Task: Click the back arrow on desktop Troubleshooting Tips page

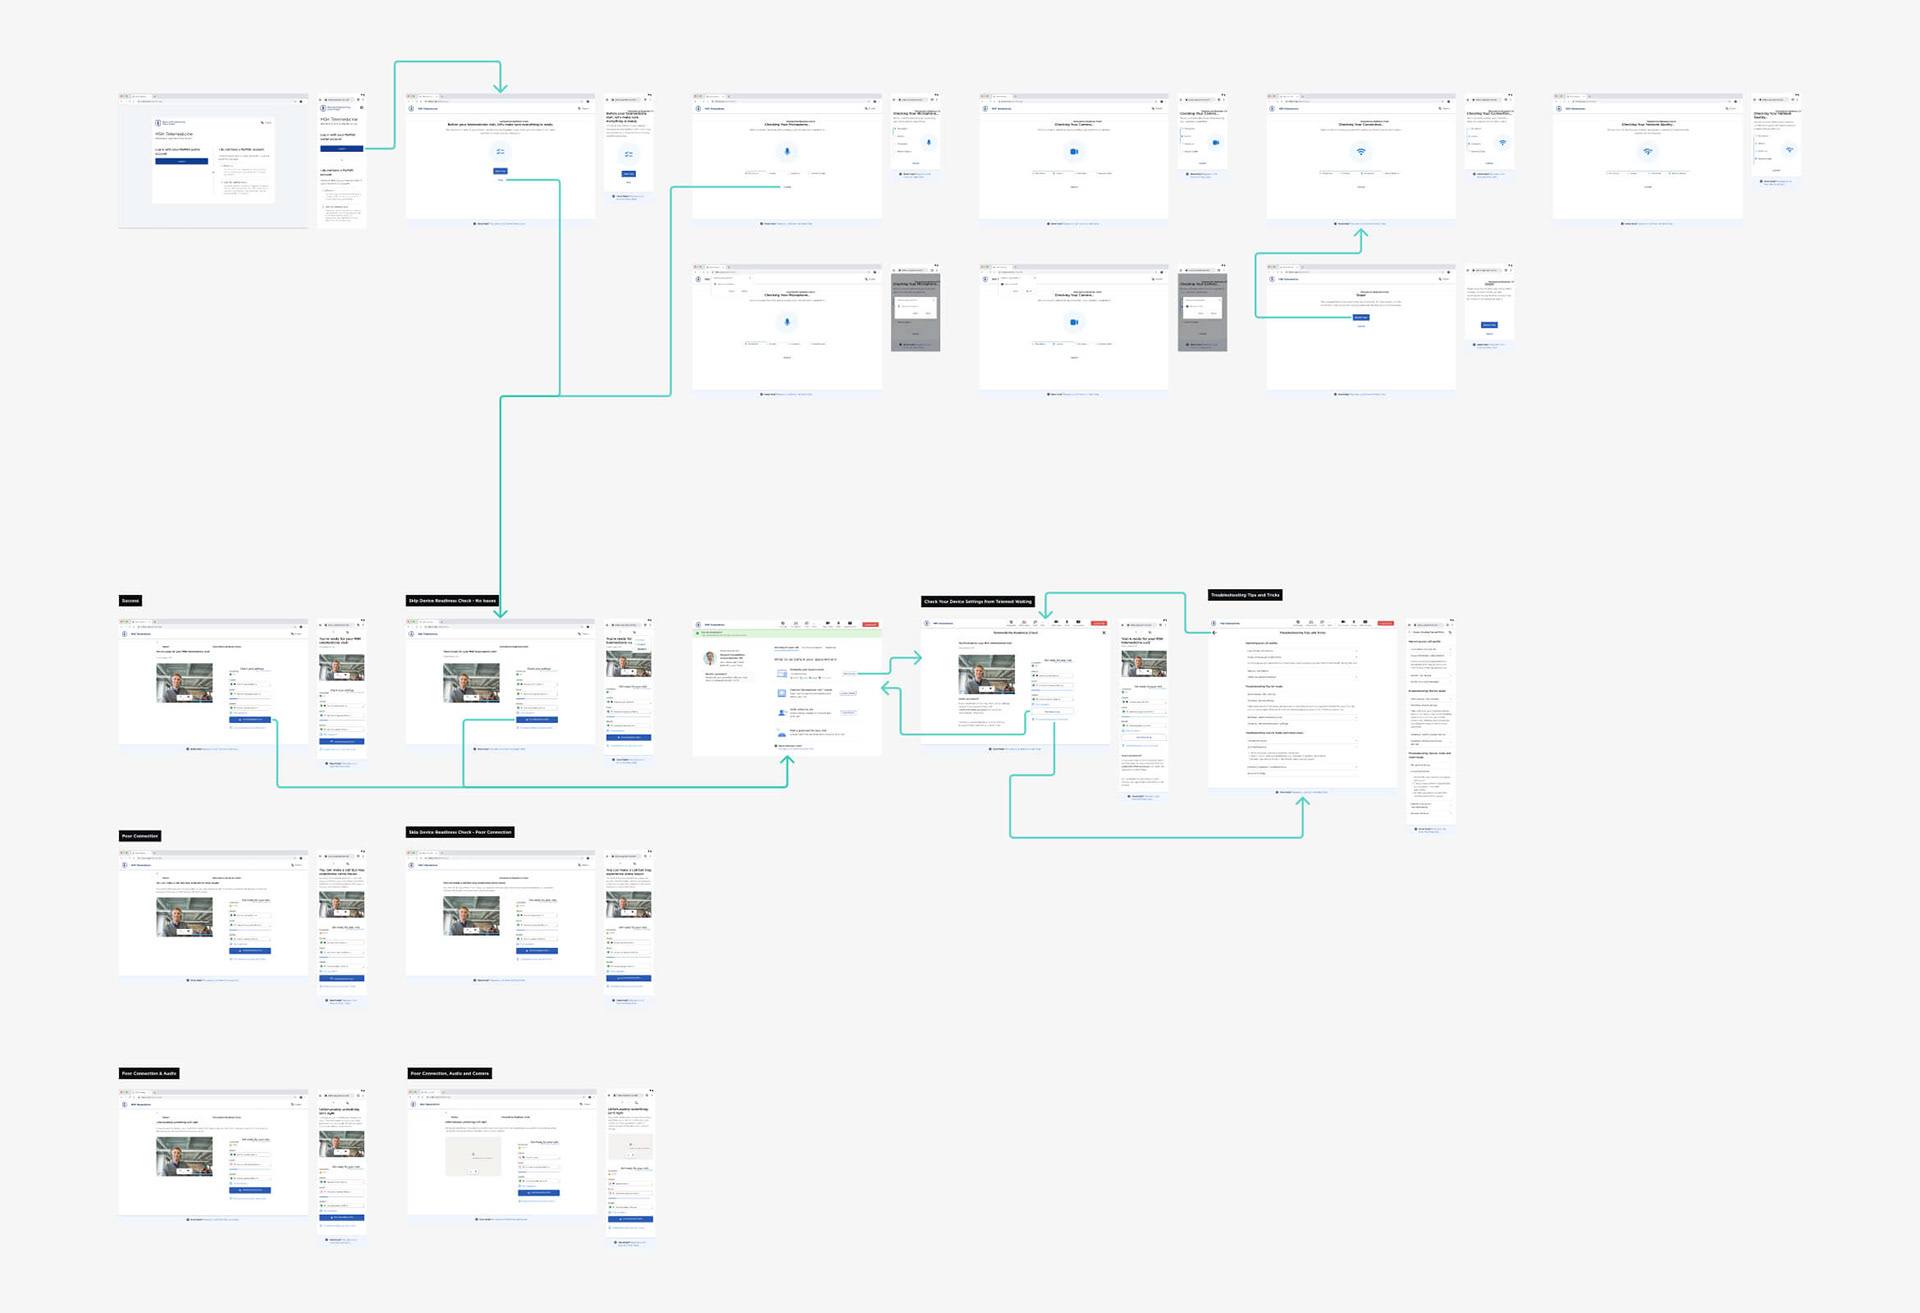Action: coord(1215,632)
